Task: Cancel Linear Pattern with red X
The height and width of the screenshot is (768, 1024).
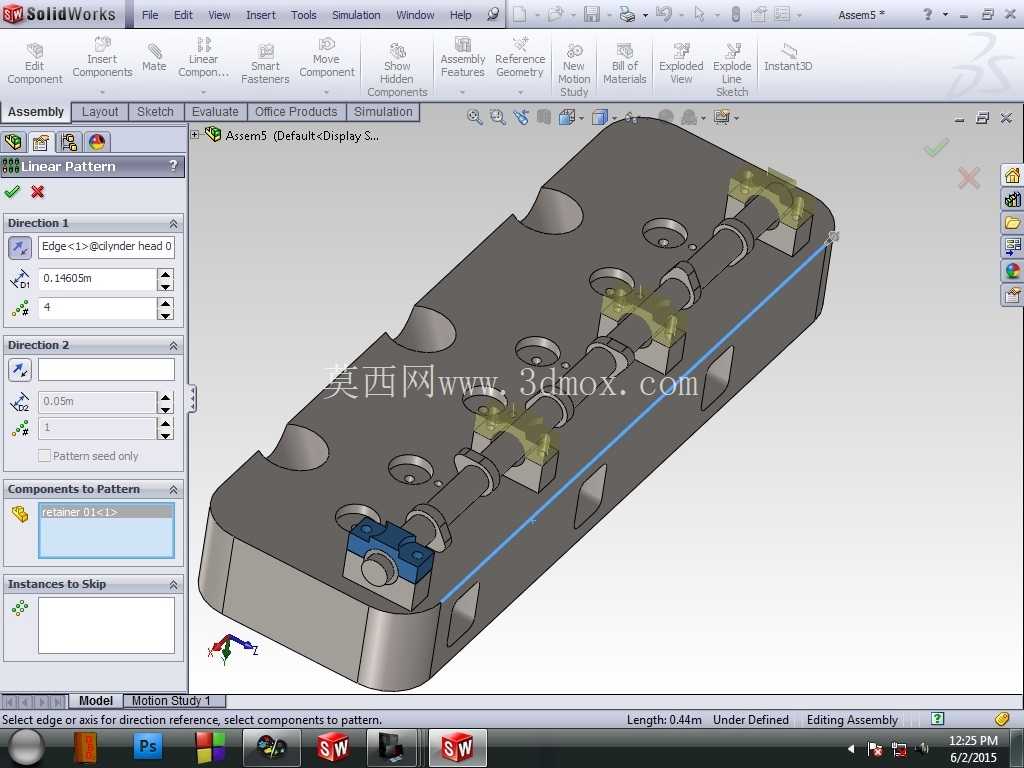Action: (x=37, y=191)
